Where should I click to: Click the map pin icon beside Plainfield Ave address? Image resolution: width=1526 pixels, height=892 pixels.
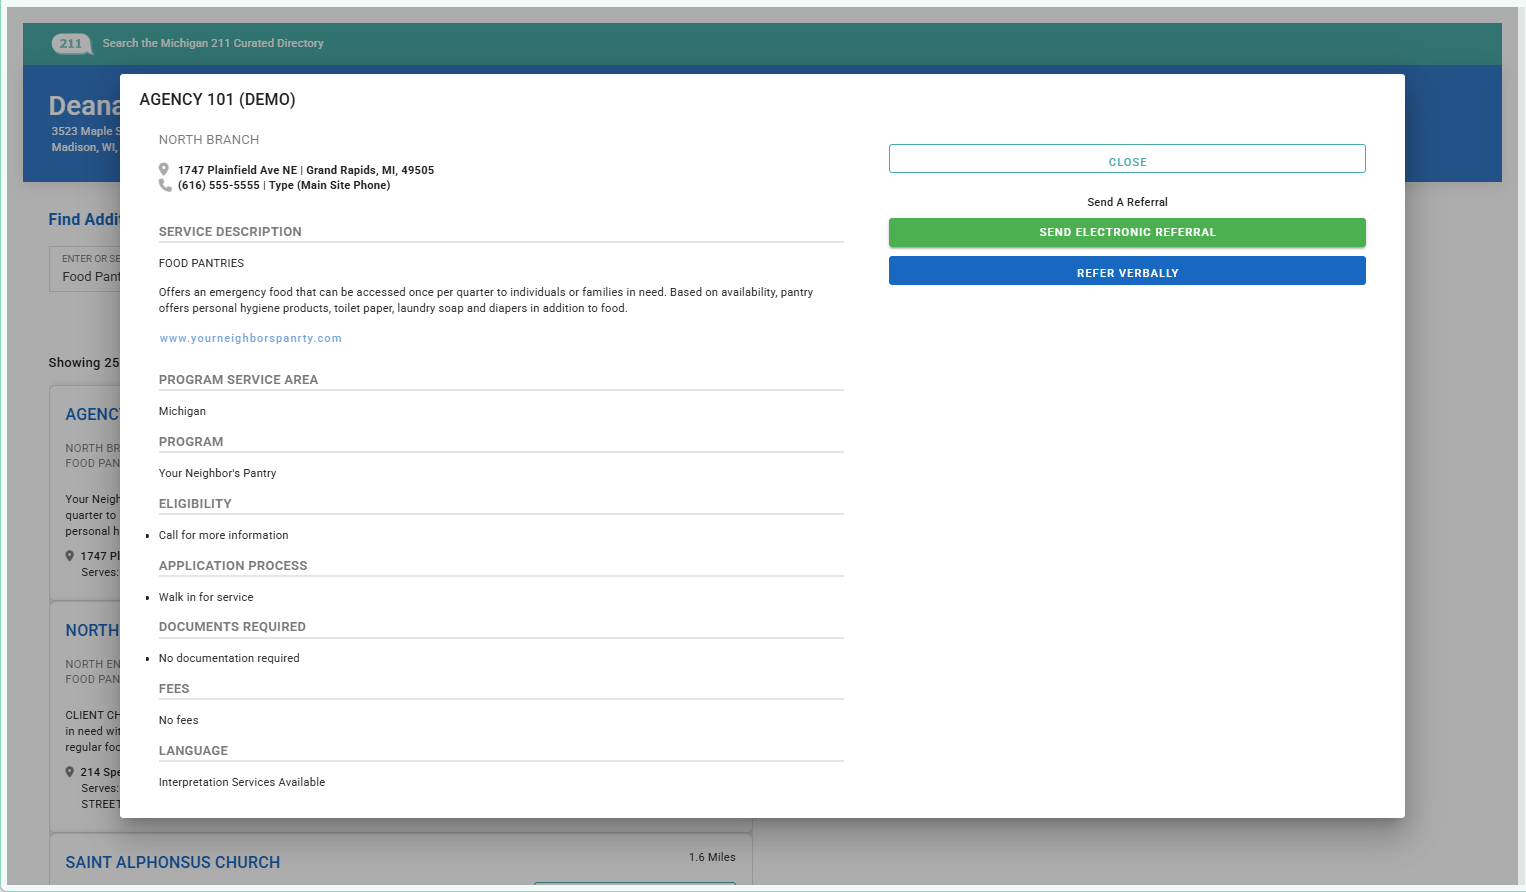(x=164, y=170)
